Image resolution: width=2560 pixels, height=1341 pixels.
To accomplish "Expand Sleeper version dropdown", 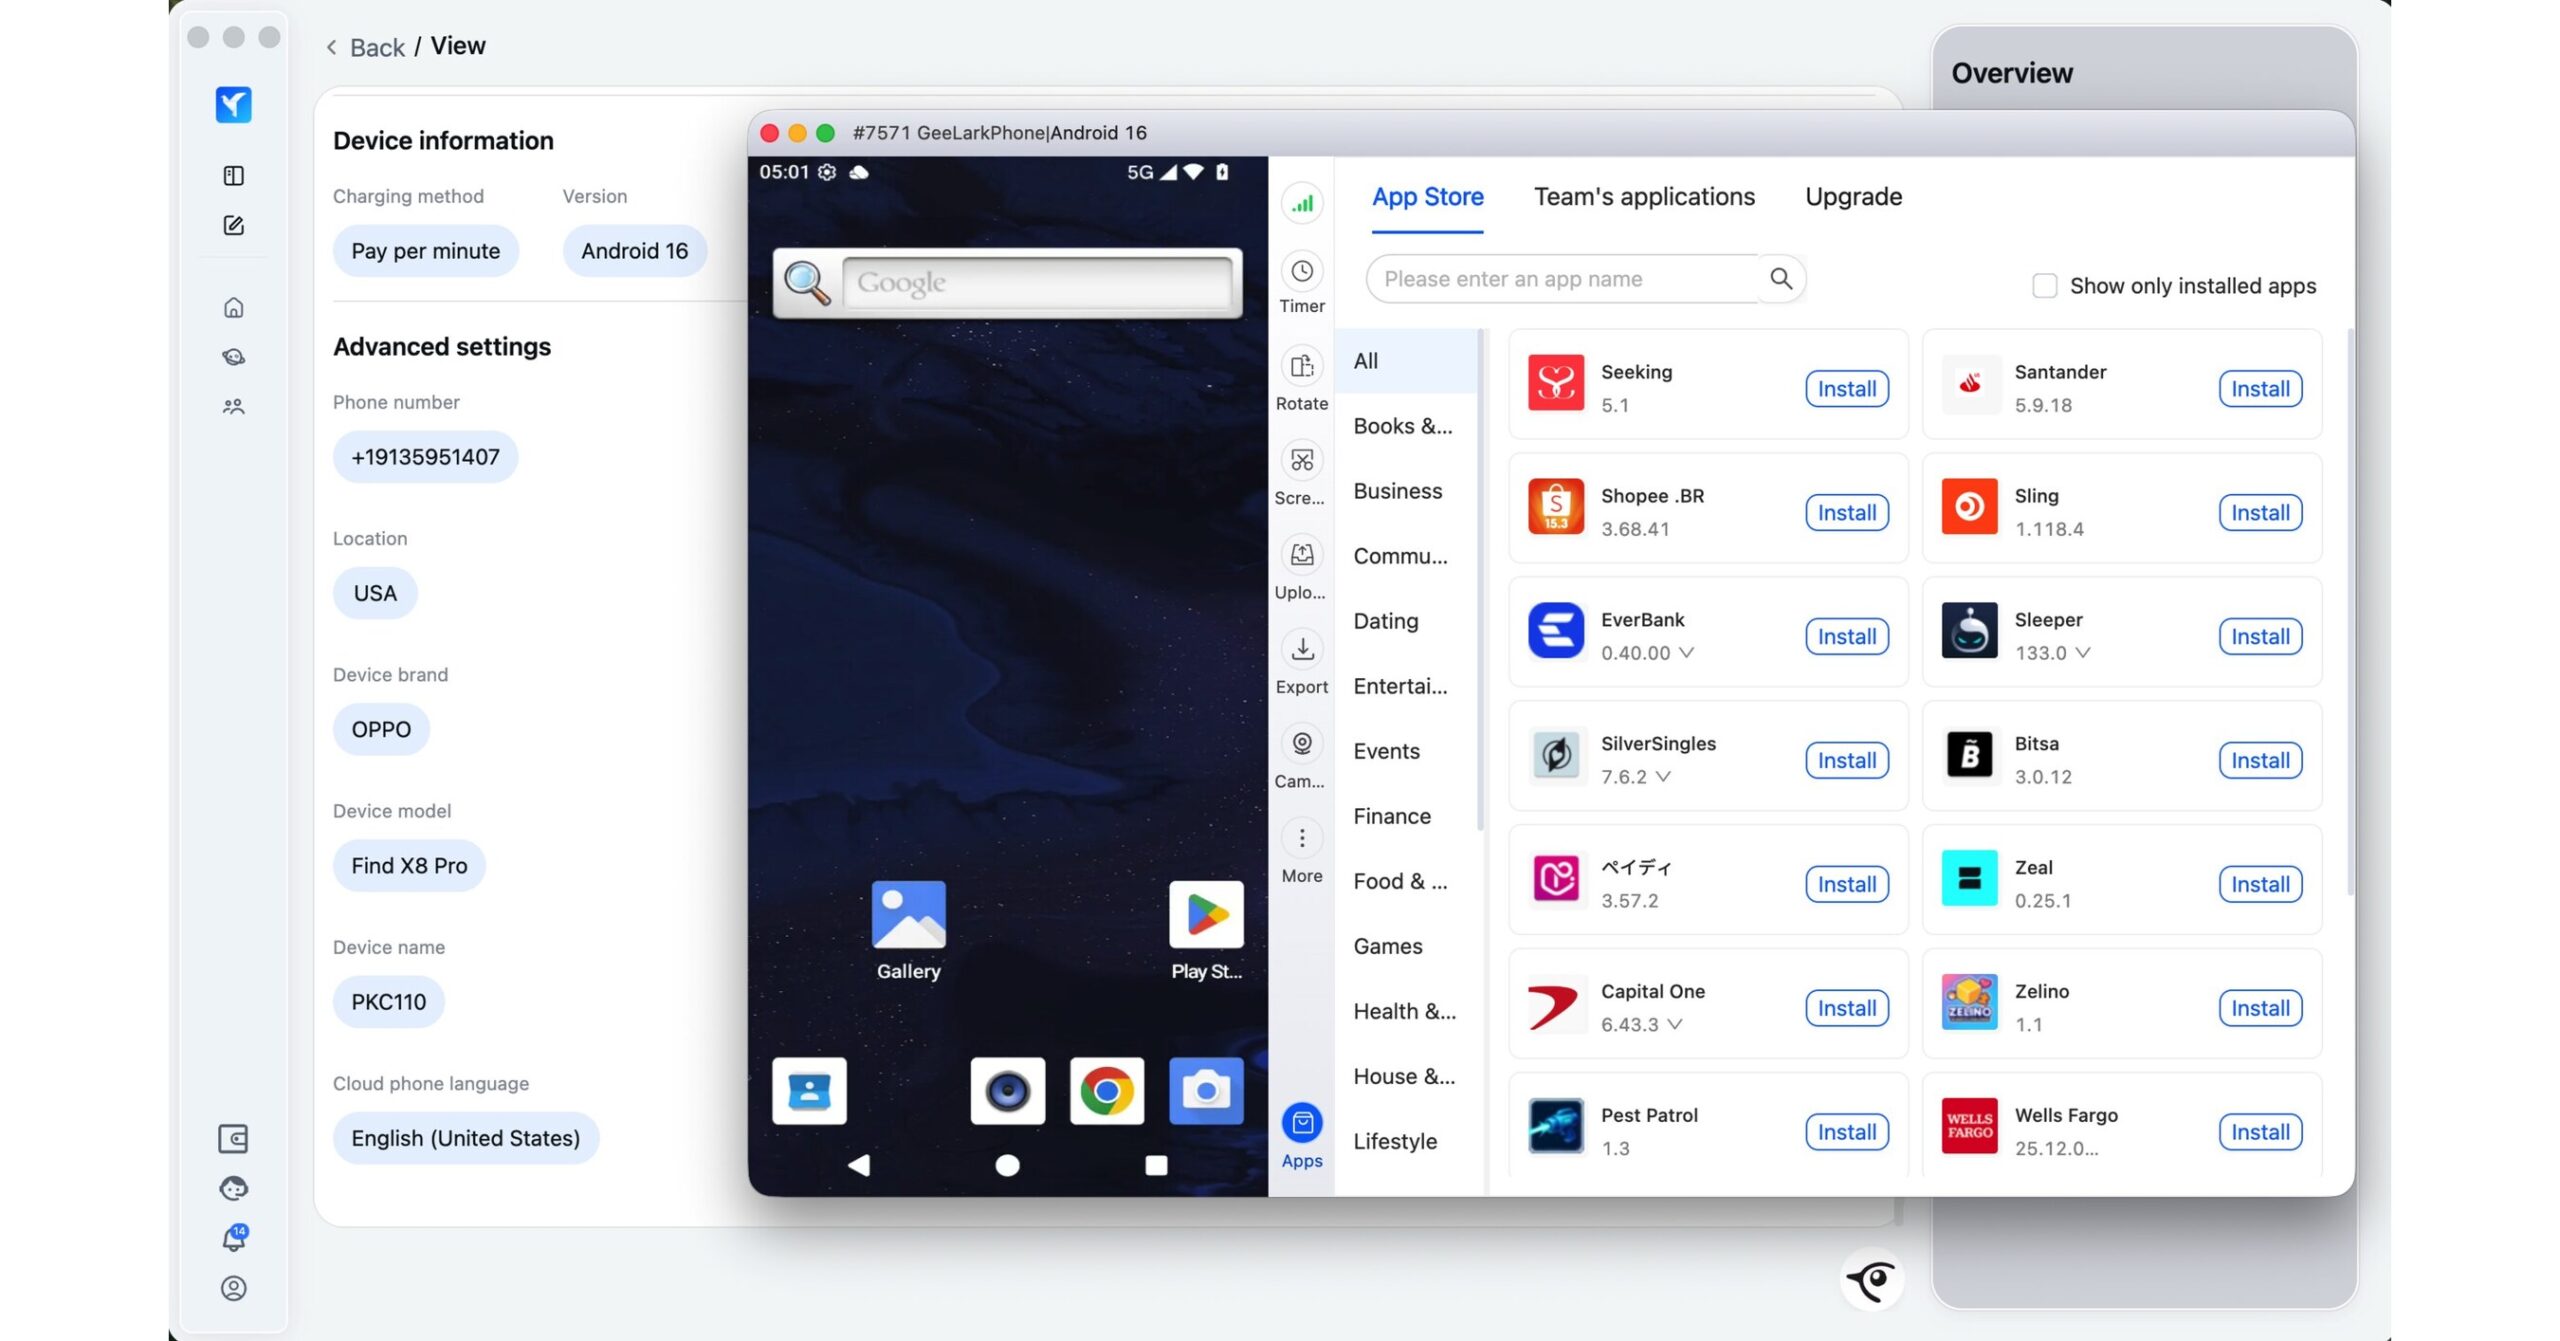I will [x=2082, y=652].
